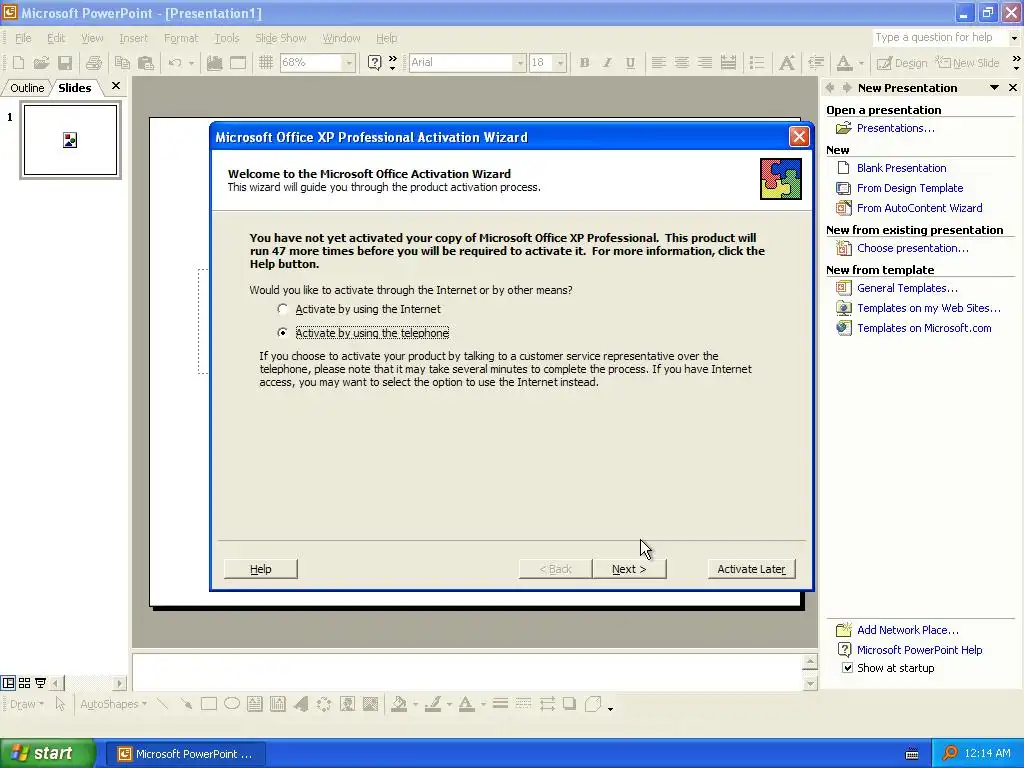Open the font size 18 dropdown

point(560,63)
